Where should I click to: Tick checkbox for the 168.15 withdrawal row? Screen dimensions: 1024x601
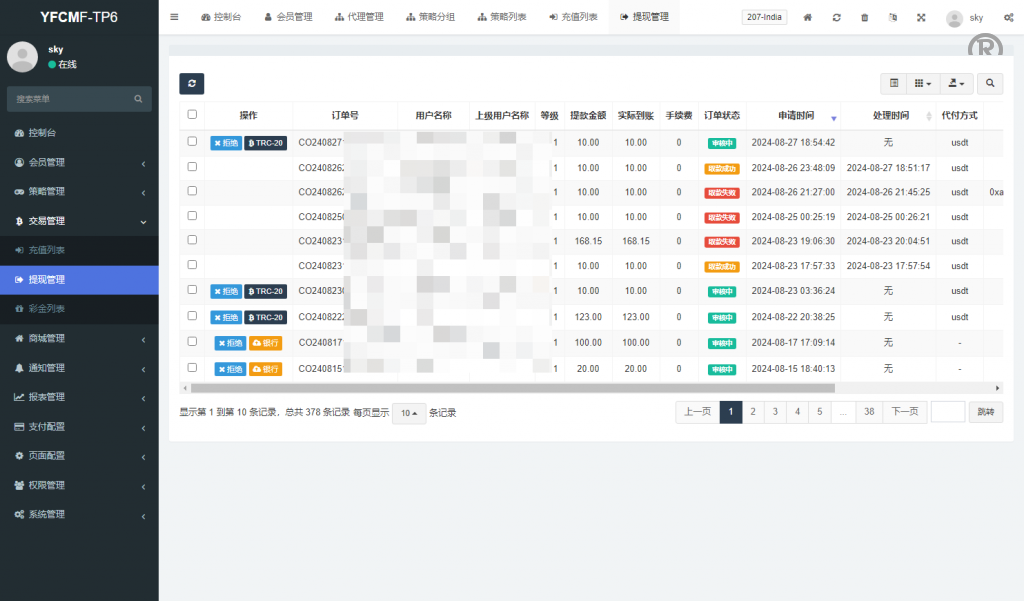(192, 240)
